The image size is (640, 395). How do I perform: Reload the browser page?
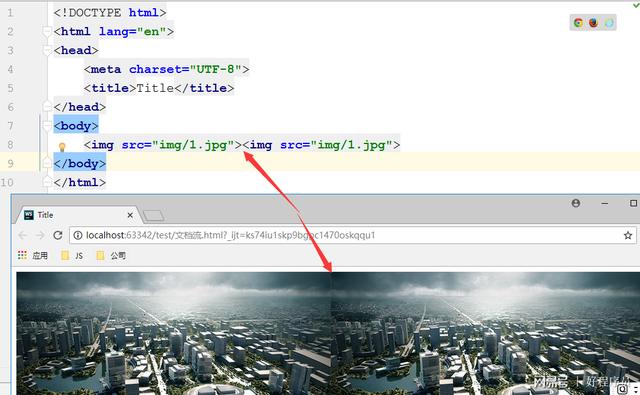(58, 235)
